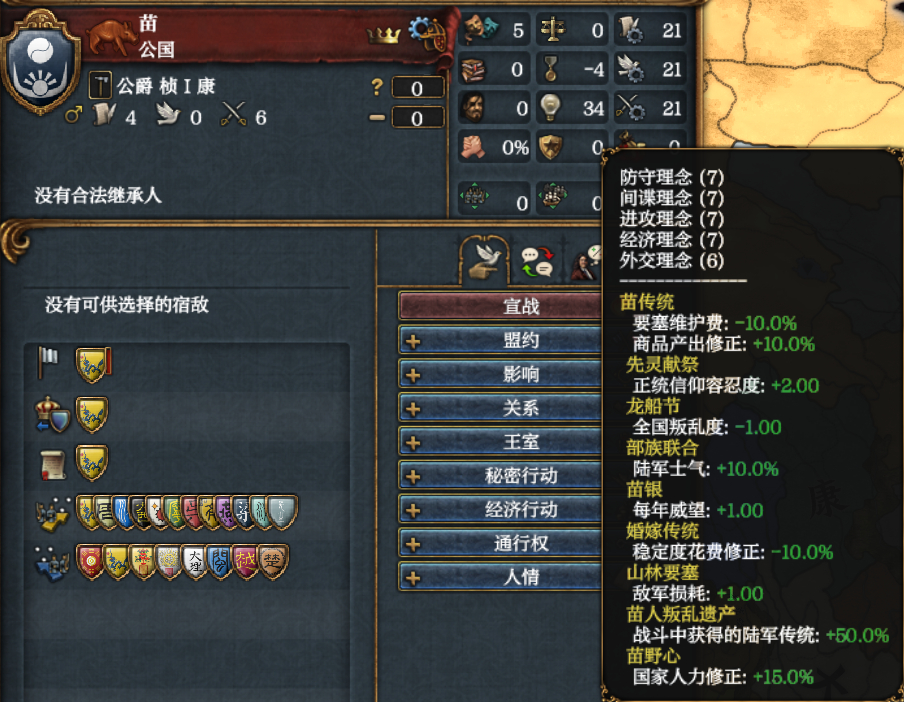Screen dimensions: 904x702
Task: Expand the 盟约 alliance actions section
Action: [500, 340]
